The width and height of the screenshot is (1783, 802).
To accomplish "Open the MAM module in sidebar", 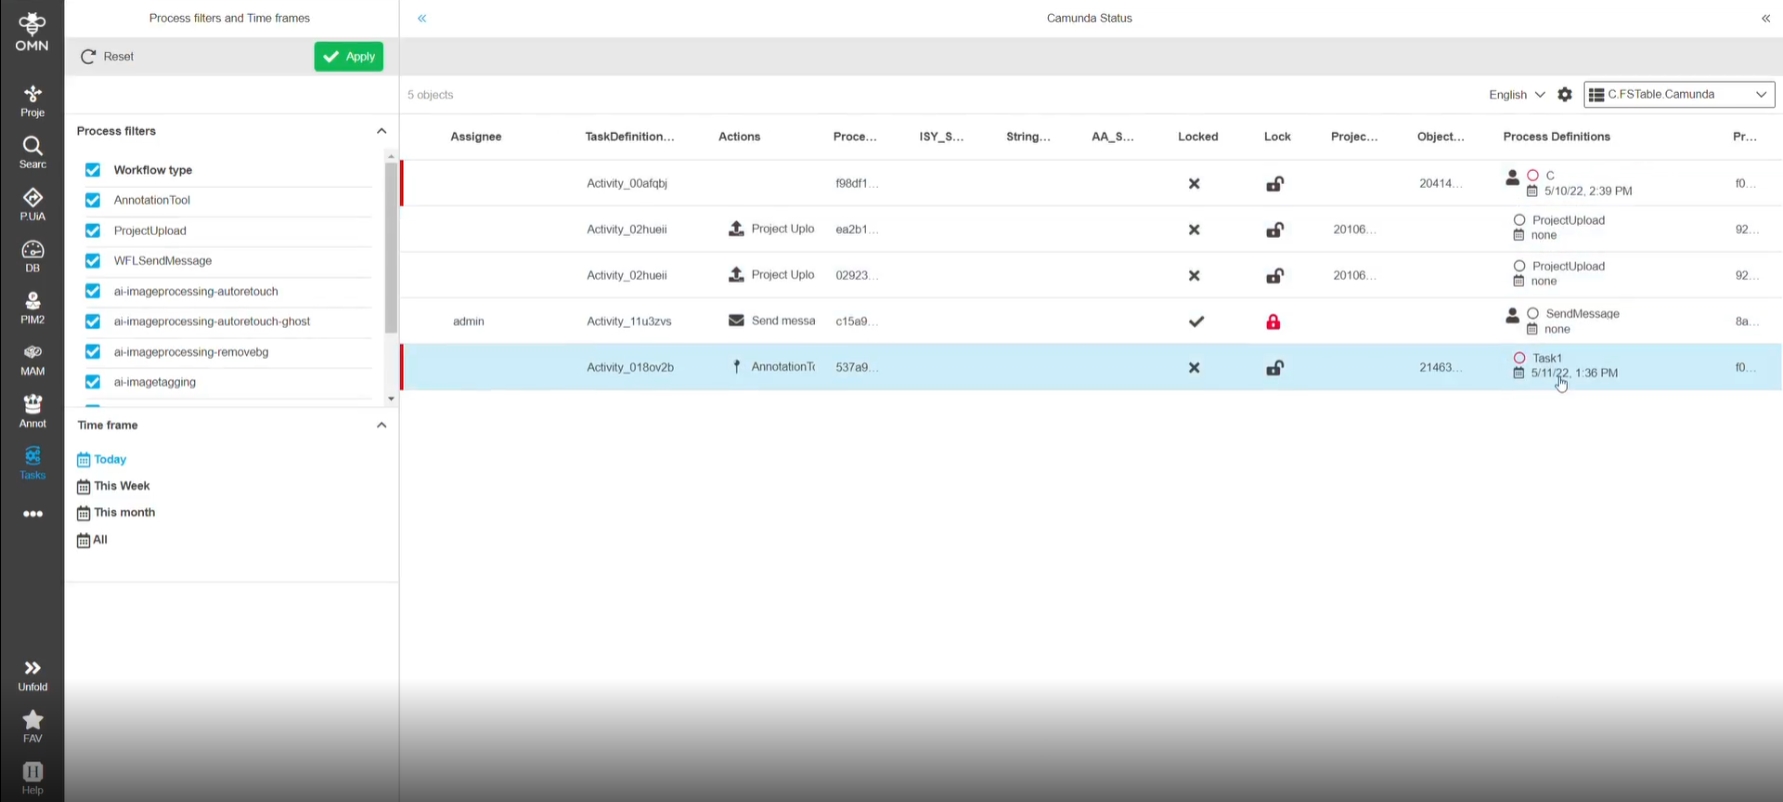I will coord(32,359).
